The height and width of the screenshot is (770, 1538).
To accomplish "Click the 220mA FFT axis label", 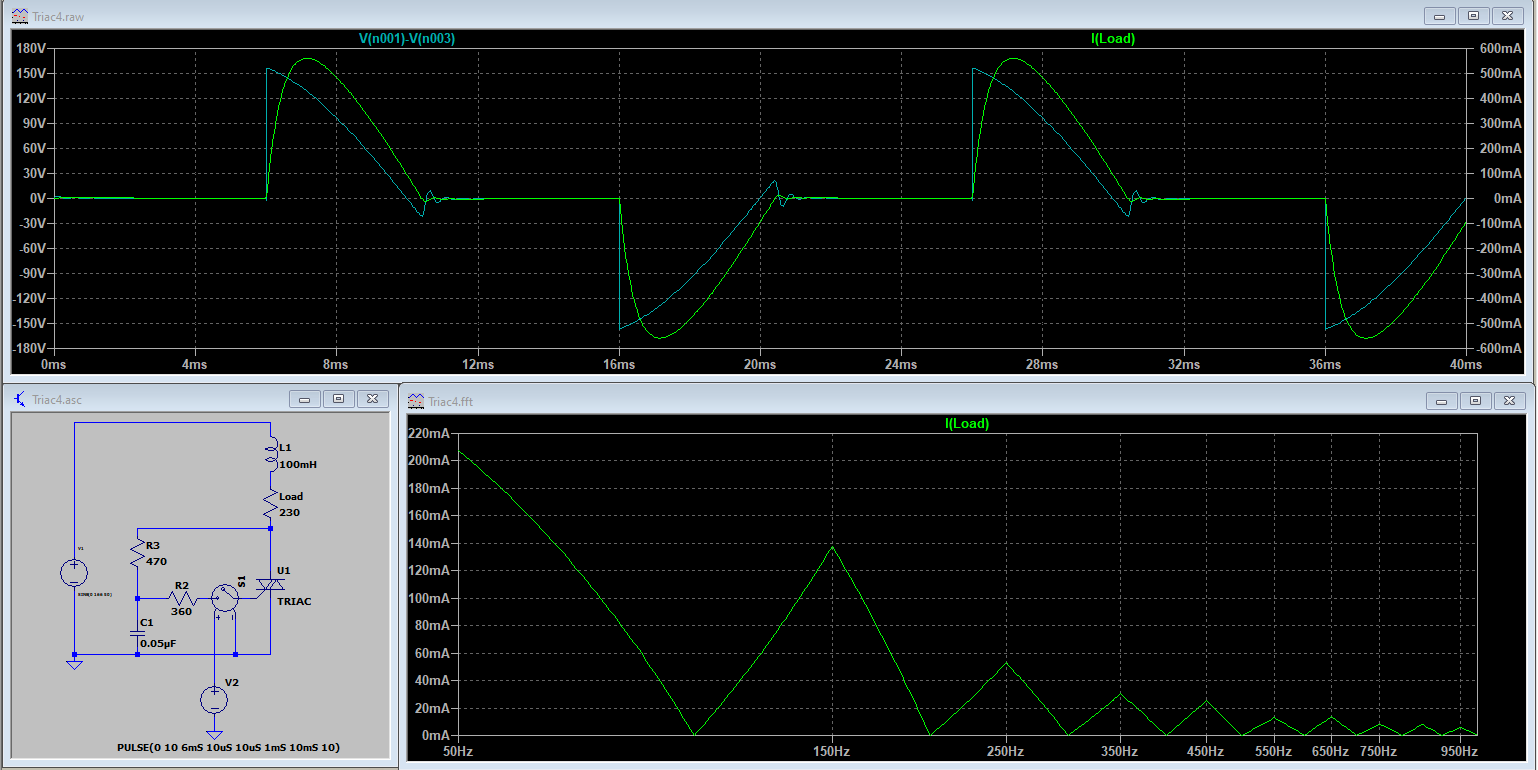I will [431, 434].
